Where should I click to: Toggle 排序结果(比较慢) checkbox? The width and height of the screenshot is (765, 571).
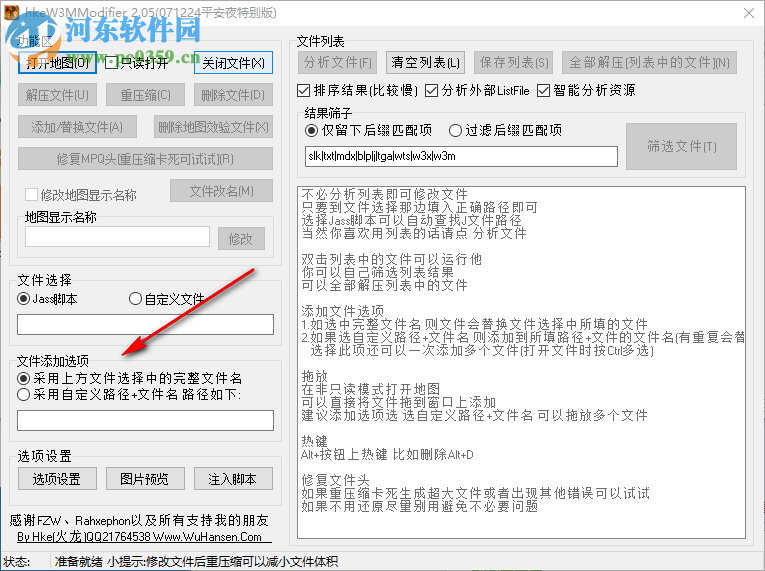click(x=303, y=90)
